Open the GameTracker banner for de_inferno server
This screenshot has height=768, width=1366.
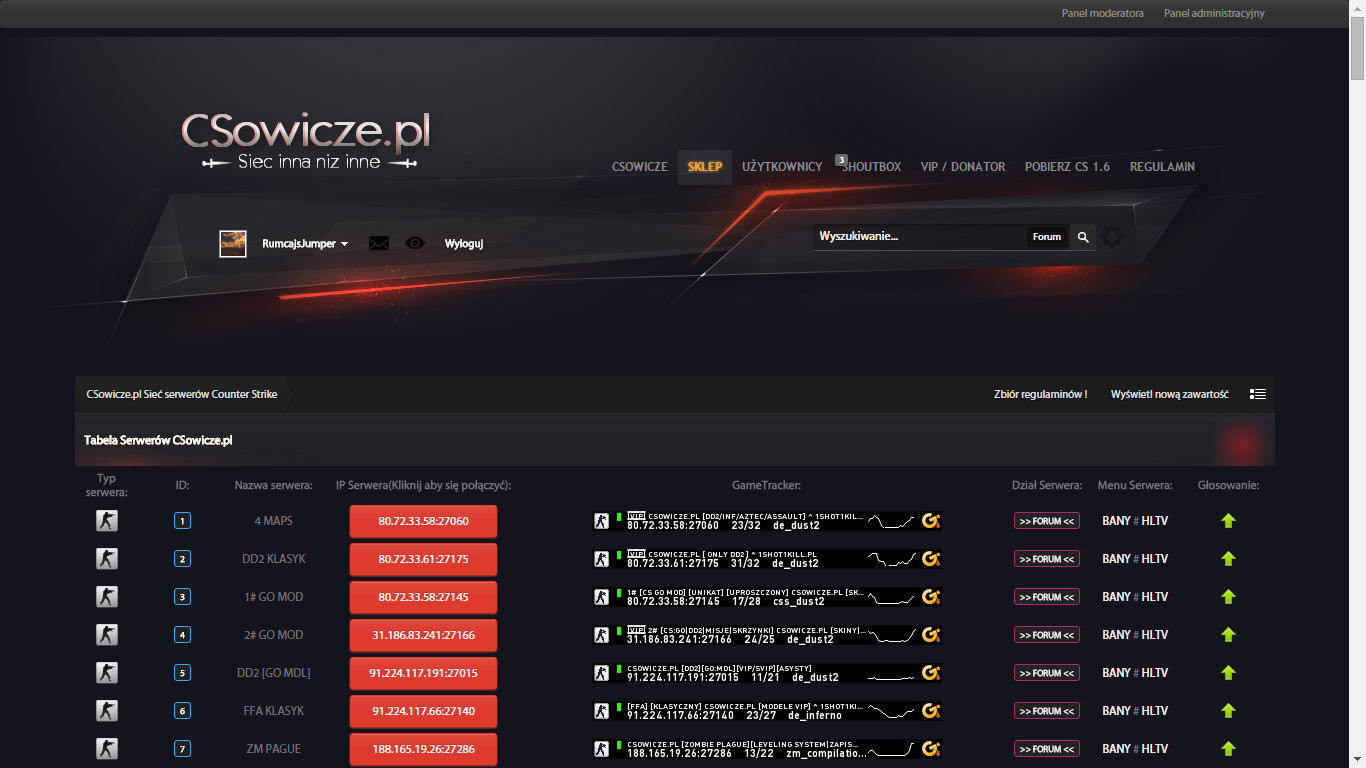pos(767,711)
